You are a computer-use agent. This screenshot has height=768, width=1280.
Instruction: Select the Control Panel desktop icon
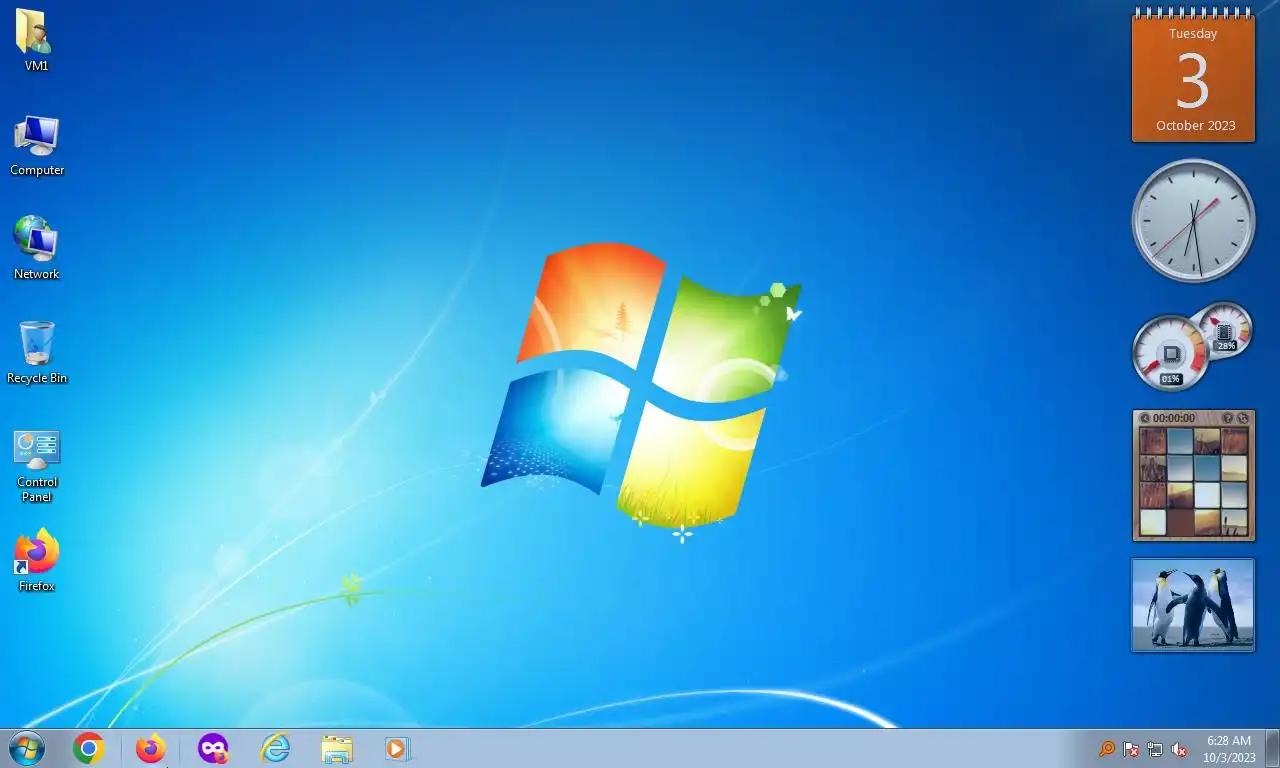coord(37,465)
